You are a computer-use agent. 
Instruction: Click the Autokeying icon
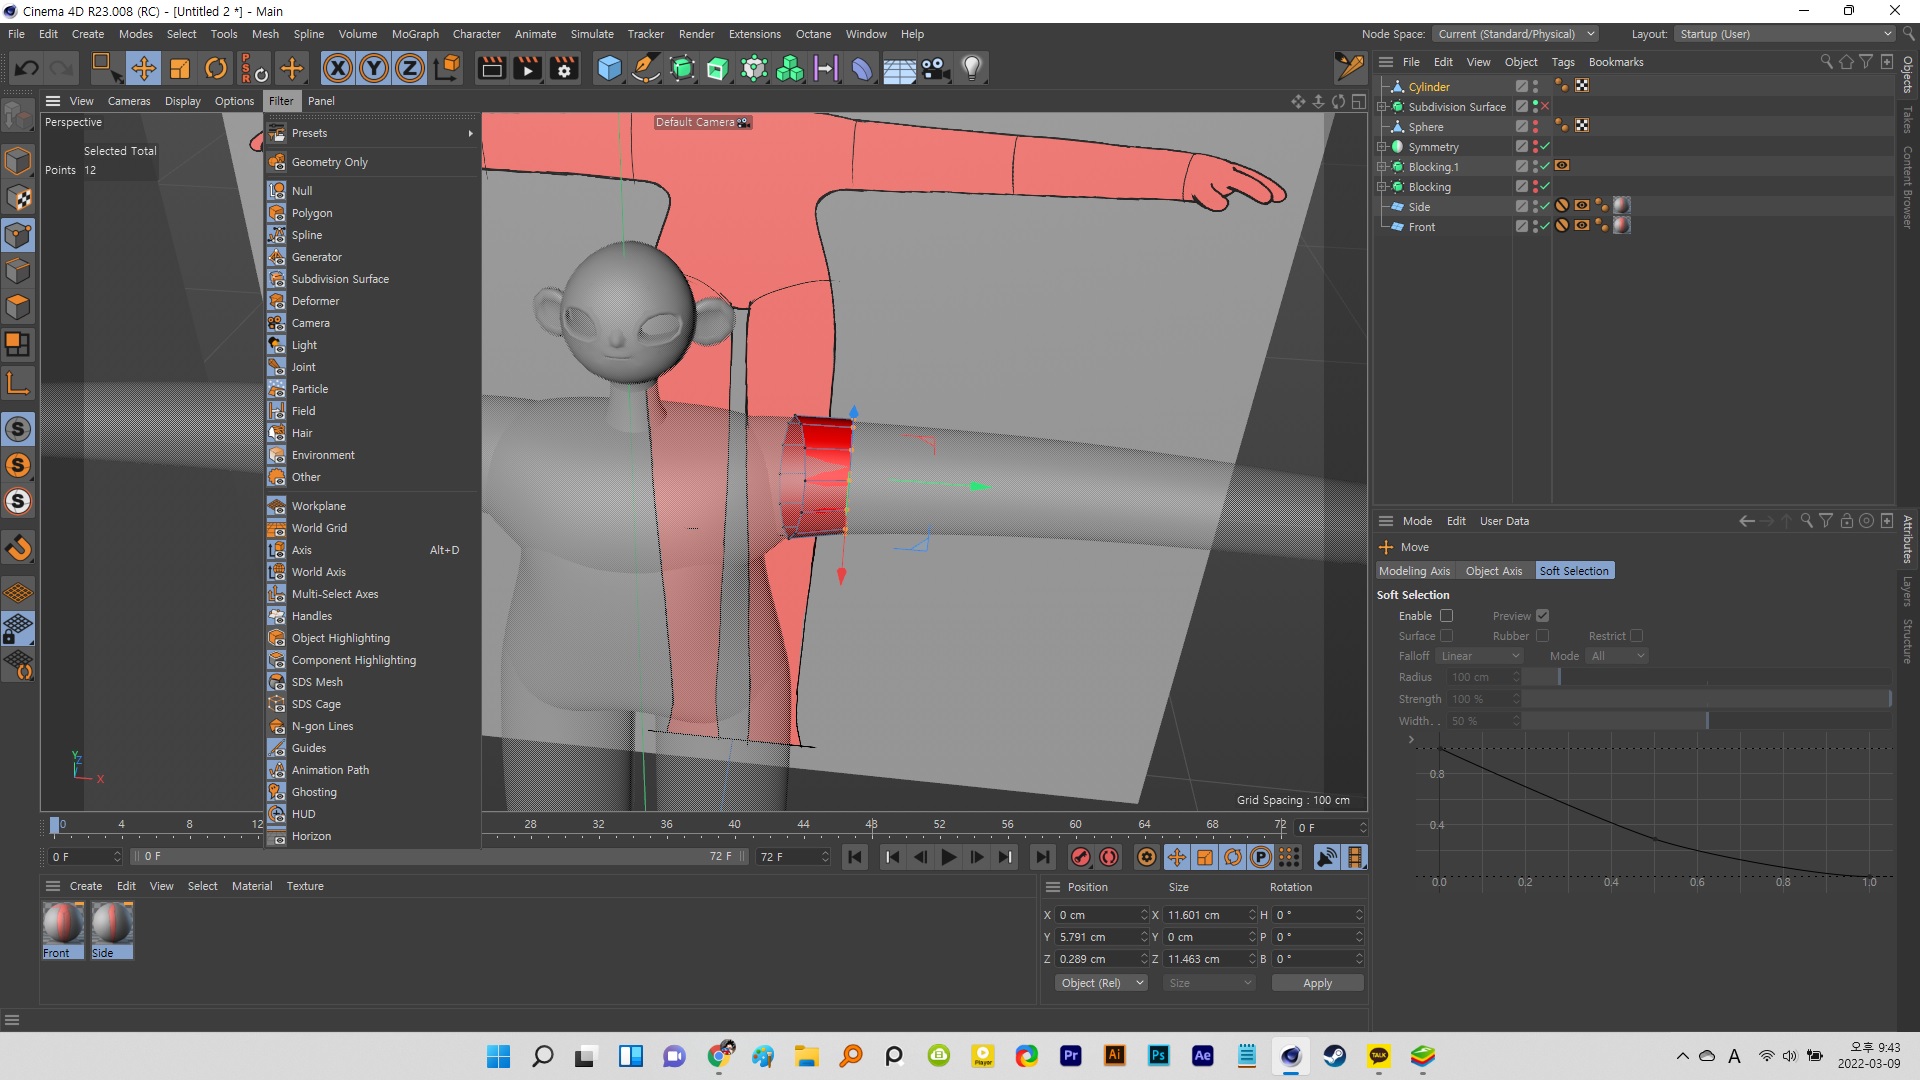[x=1109, y=857]
